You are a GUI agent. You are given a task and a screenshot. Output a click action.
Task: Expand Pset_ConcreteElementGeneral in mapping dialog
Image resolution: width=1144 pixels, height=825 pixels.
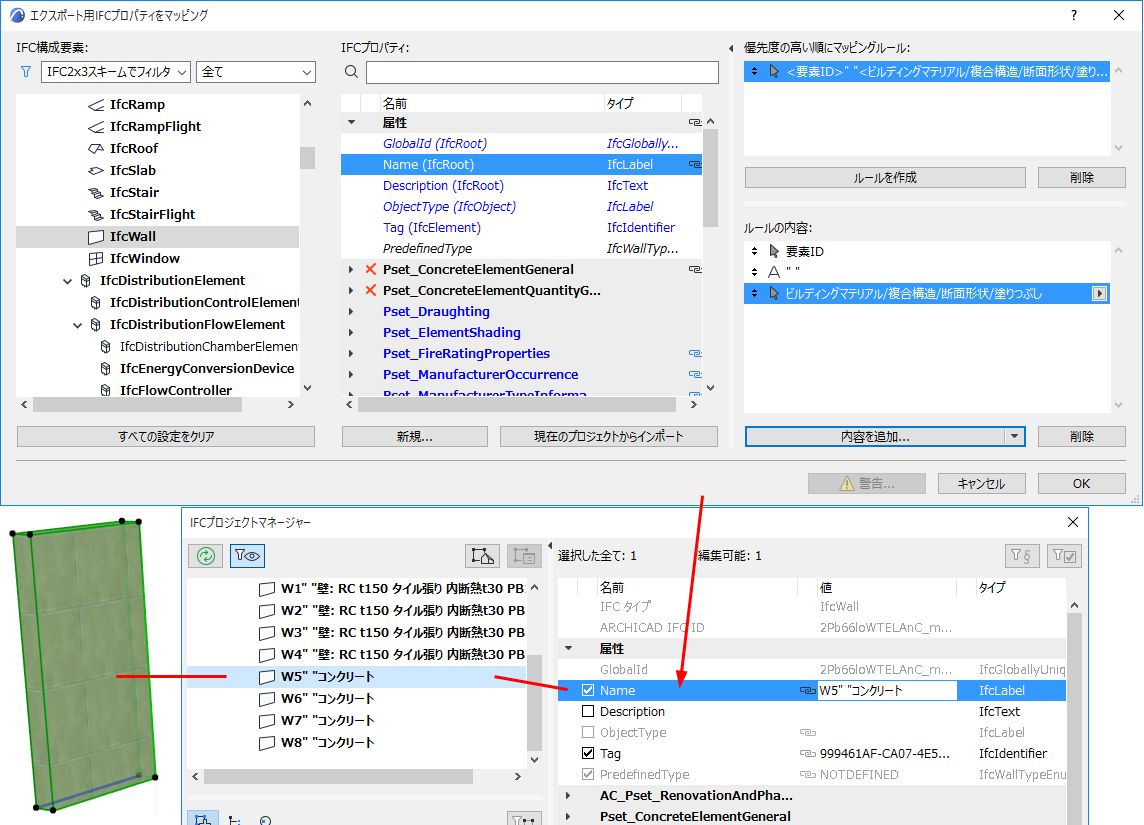pos(352,270)
